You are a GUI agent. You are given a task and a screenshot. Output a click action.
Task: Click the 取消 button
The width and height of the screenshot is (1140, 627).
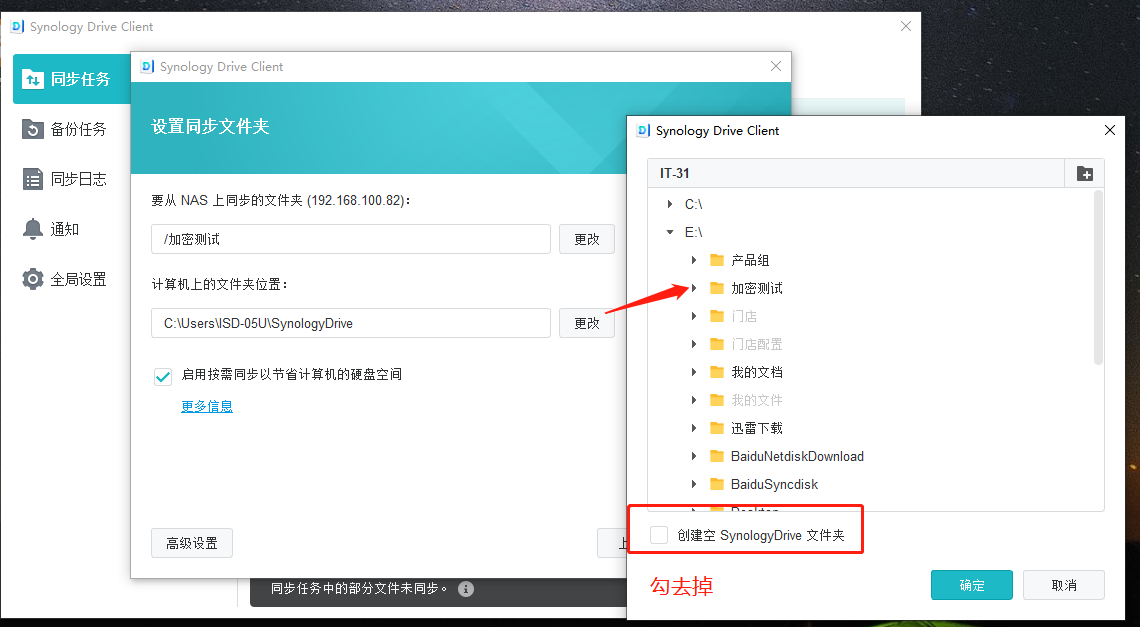pyautogui.click(x=1064, y=586)
